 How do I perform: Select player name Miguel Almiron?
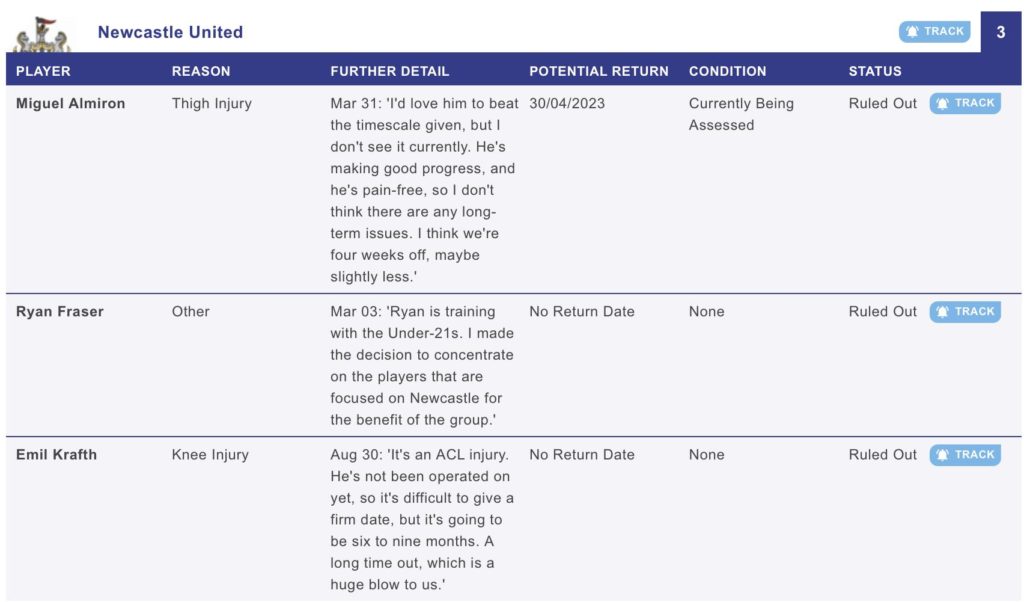coord(71,103)
